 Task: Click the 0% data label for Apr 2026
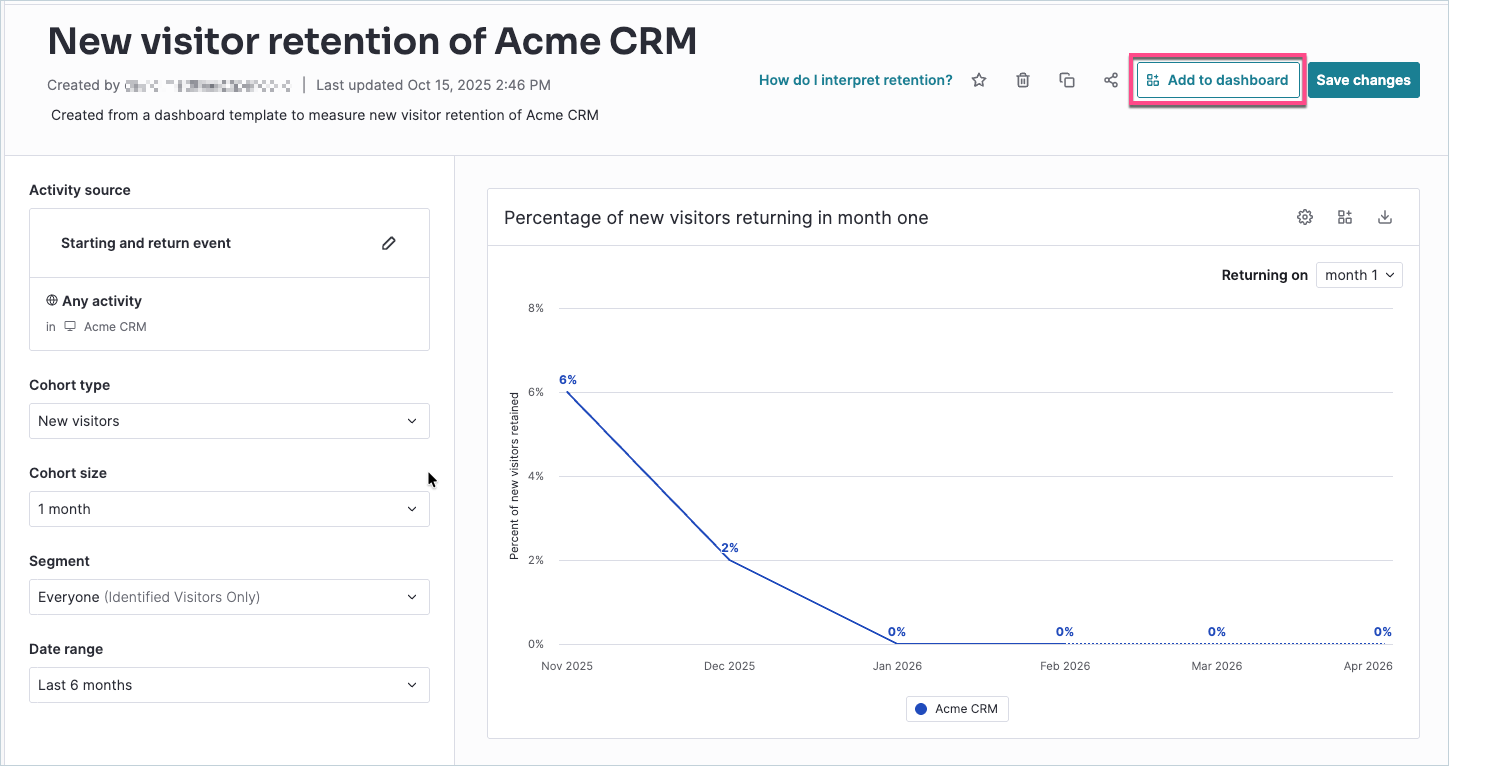click(x=1383, y=632)
